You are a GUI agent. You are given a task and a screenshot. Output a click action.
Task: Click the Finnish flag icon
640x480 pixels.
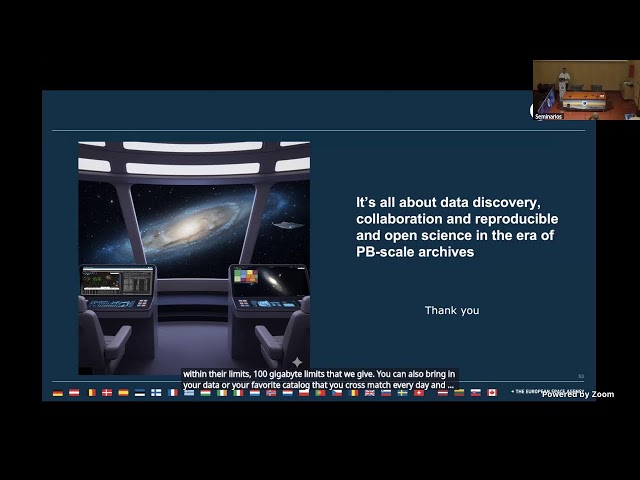156,393
